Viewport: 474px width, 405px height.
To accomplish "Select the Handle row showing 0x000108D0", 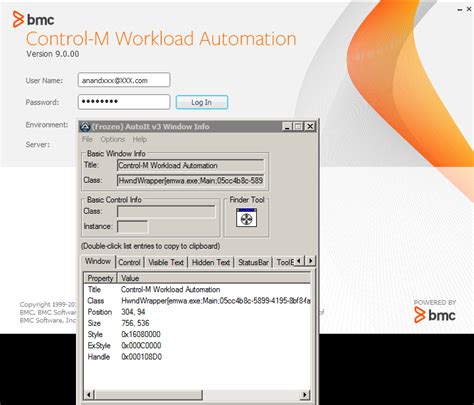I will click(x=197, y=357).
